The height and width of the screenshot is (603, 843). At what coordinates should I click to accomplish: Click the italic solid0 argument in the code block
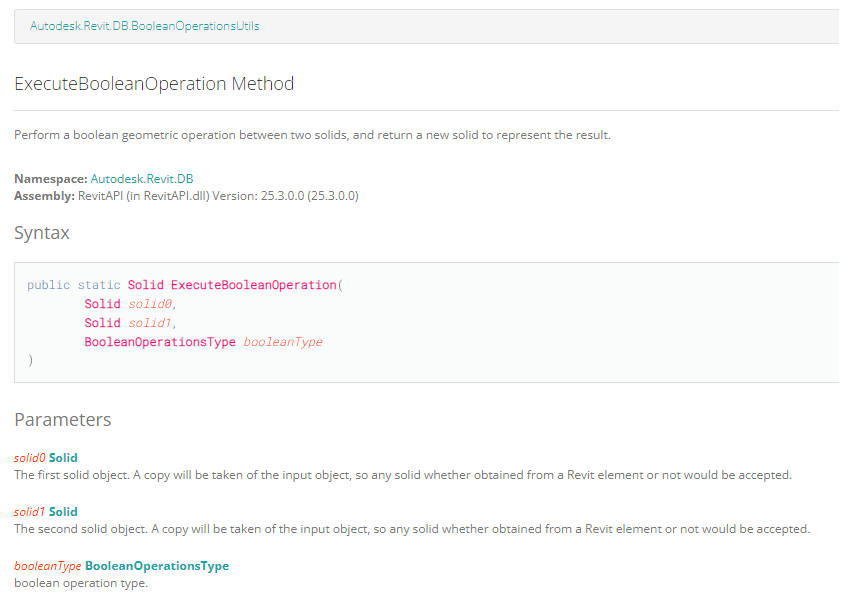click(x=150, y=304)
